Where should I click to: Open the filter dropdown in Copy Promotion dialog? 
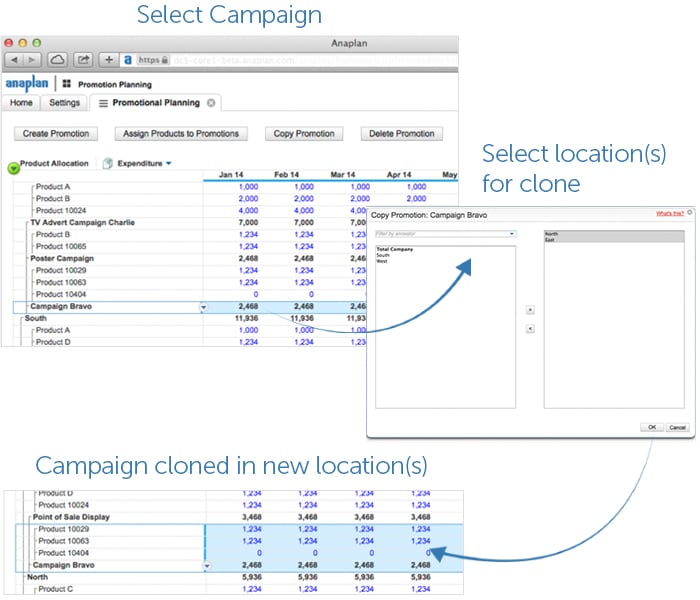pyautogui.click(x=512, y=233)
